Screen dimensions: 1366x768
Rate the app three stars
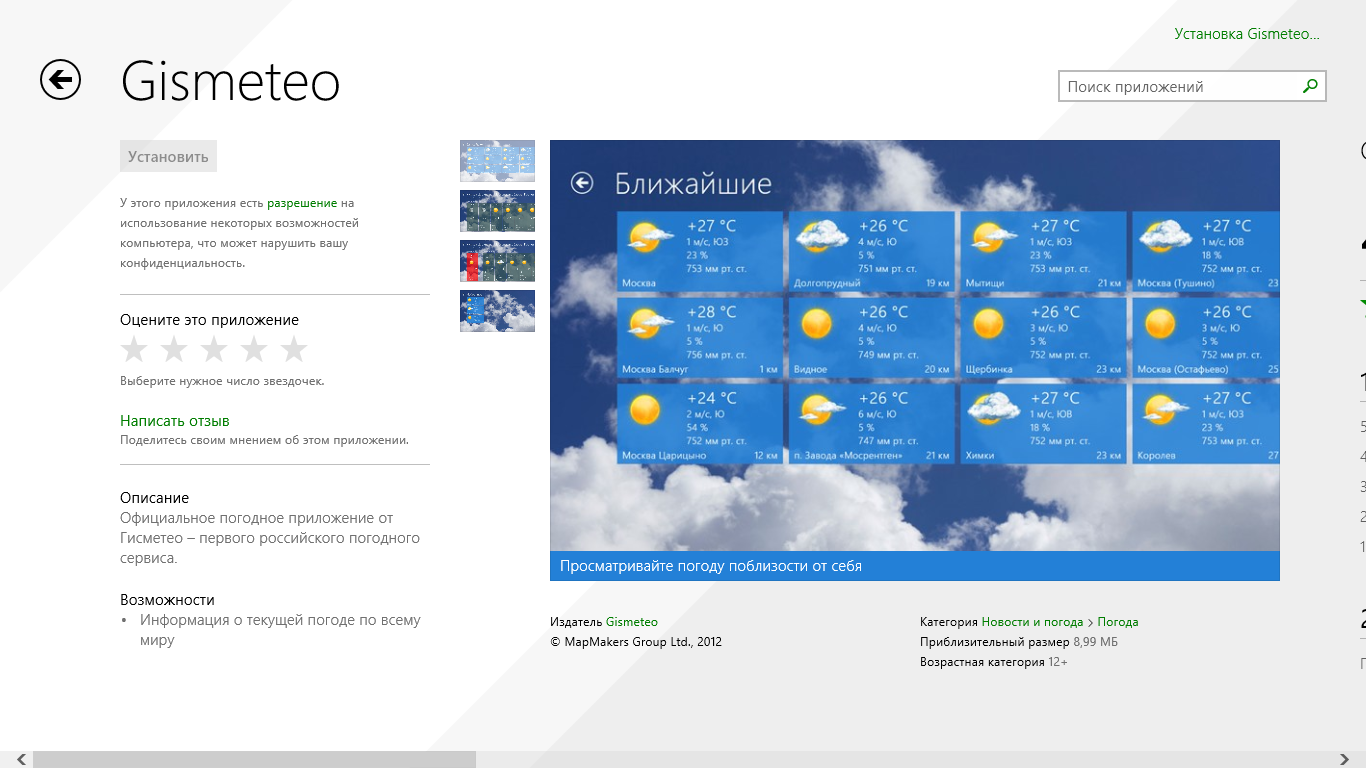click(x=214, y=350)
